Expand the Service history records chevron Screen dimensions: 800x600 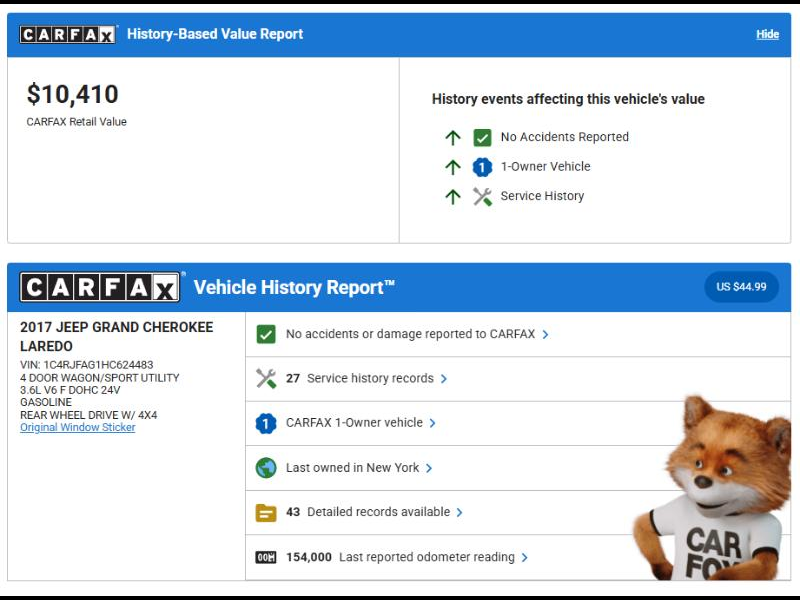[x=444, y=379]
